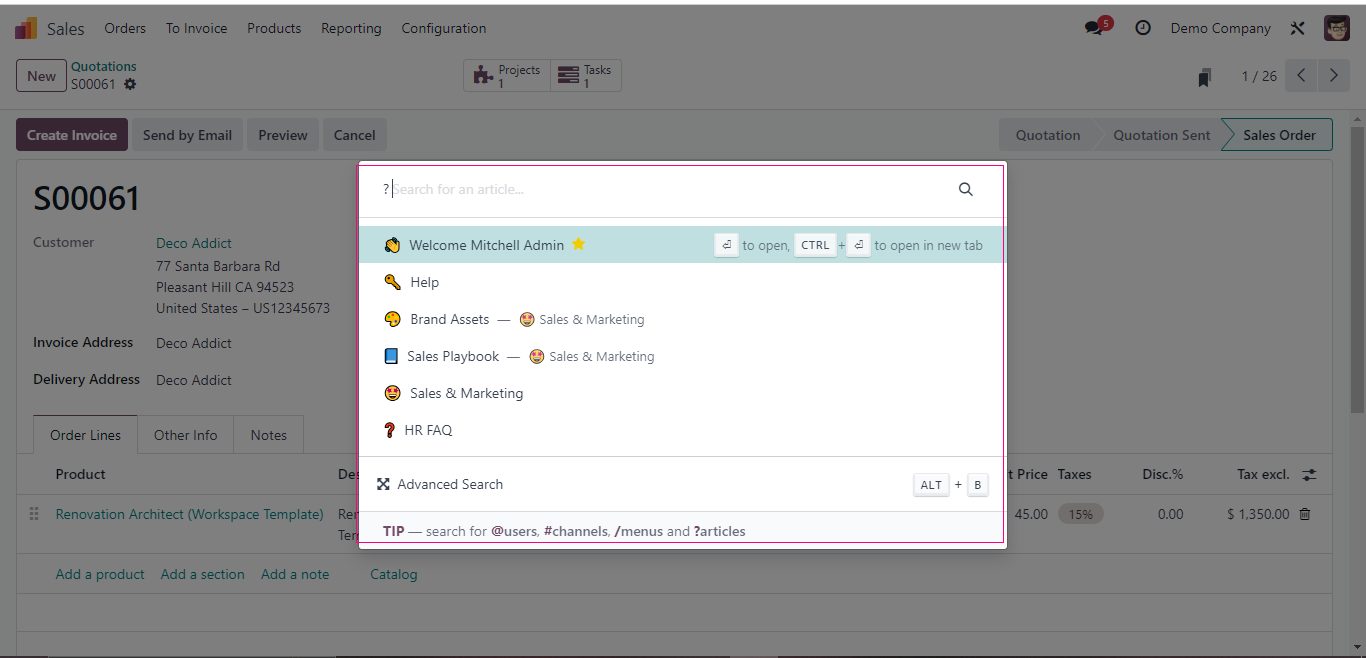
Task: Click the waving hand emoji of the Welcome article
Action: [x=392, y=245]
